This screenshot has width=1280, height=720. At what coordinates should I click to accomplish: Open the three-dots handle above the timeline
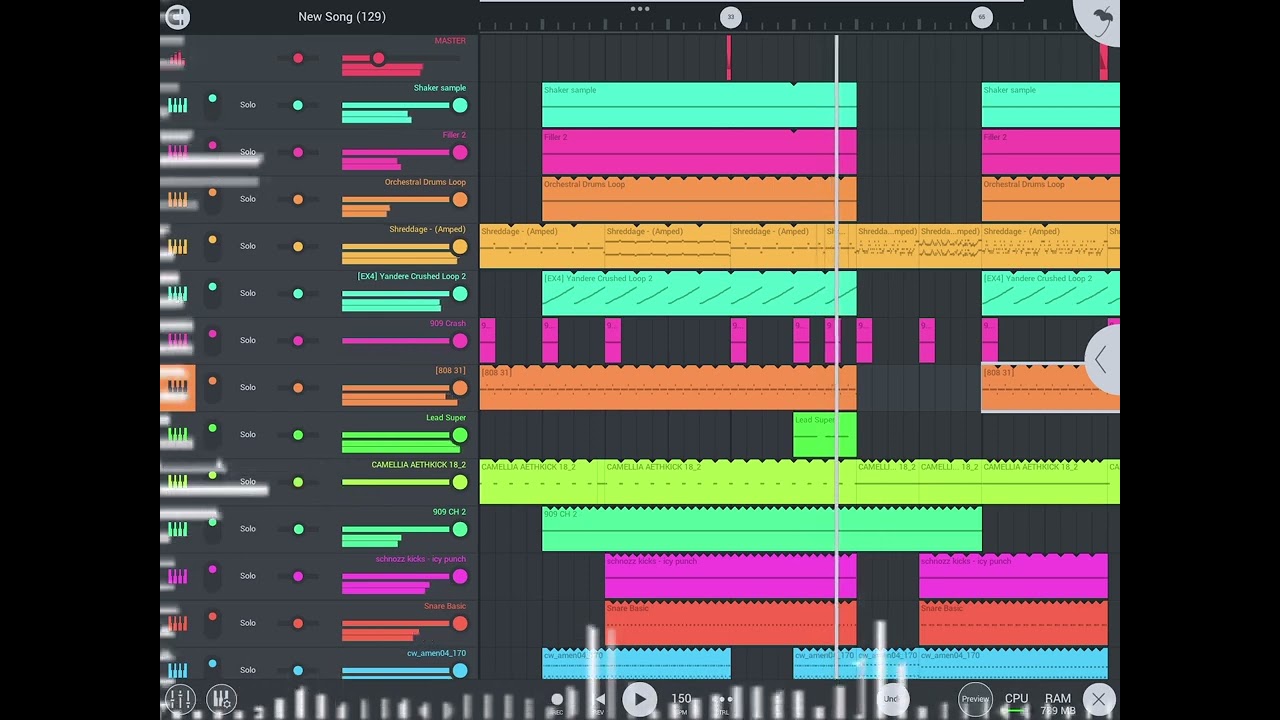coord(640,9)
